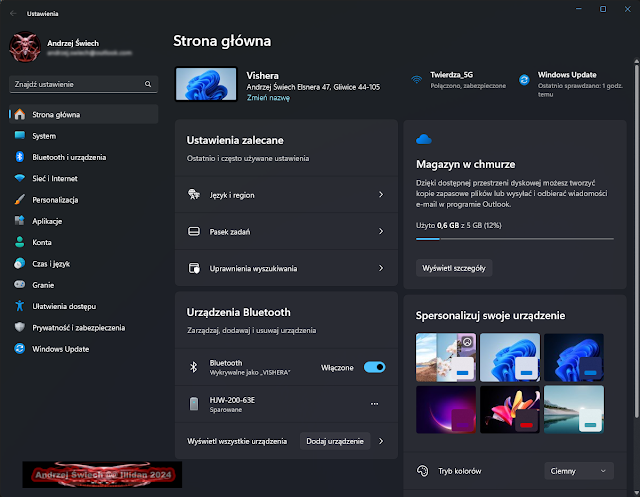Image resolution: width=640 pixels, height=497 pixels.
Task: Open the Personalizacja section
Action: click(84, 200)
